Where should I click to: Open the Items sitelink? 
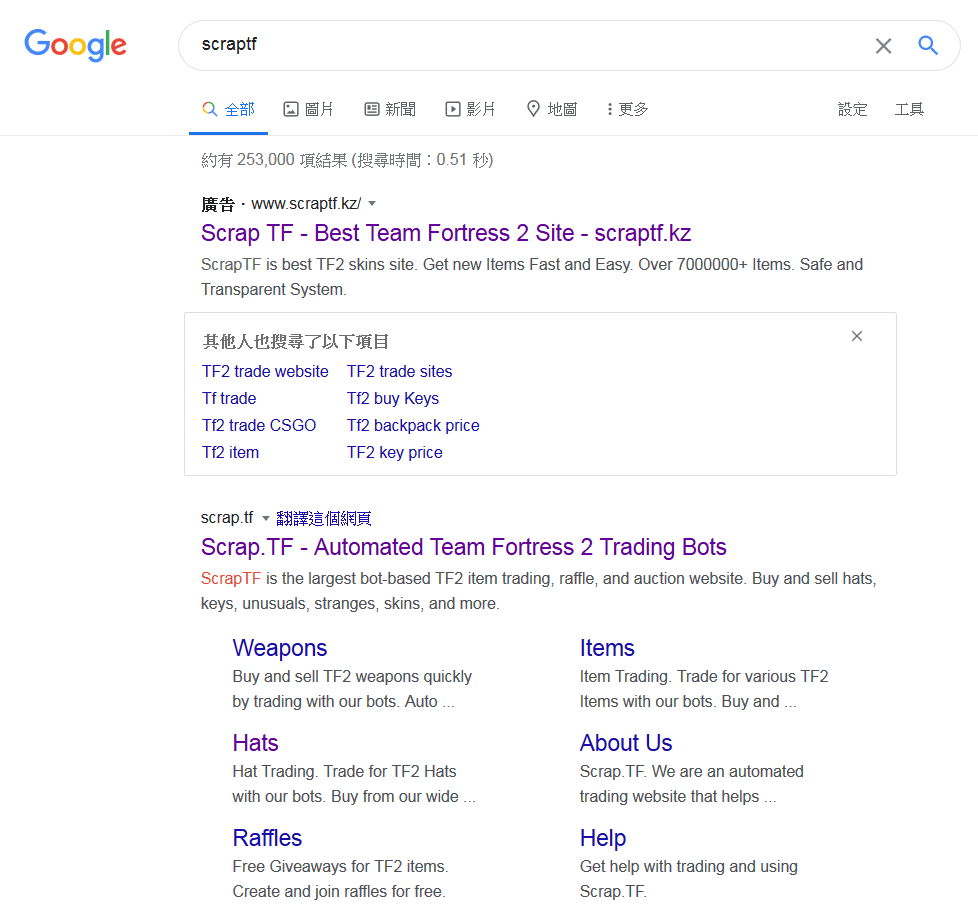click(607, 648)
